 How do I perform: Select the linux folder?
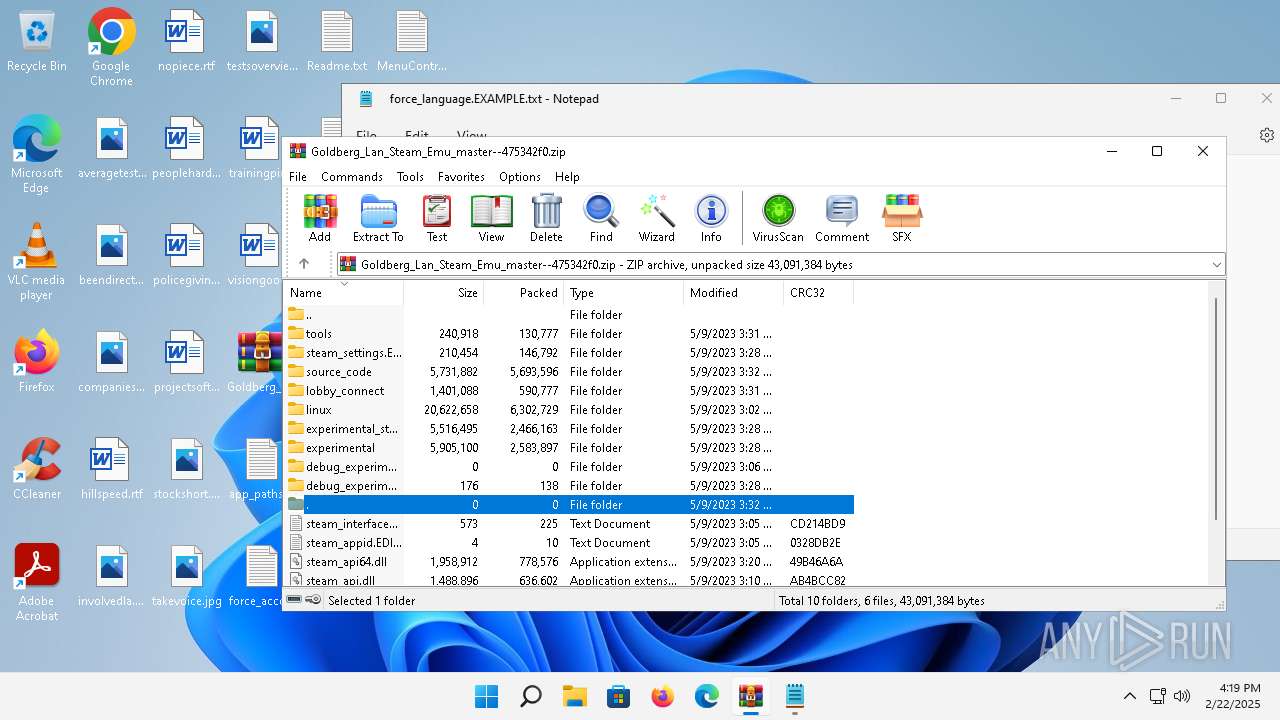569,410
